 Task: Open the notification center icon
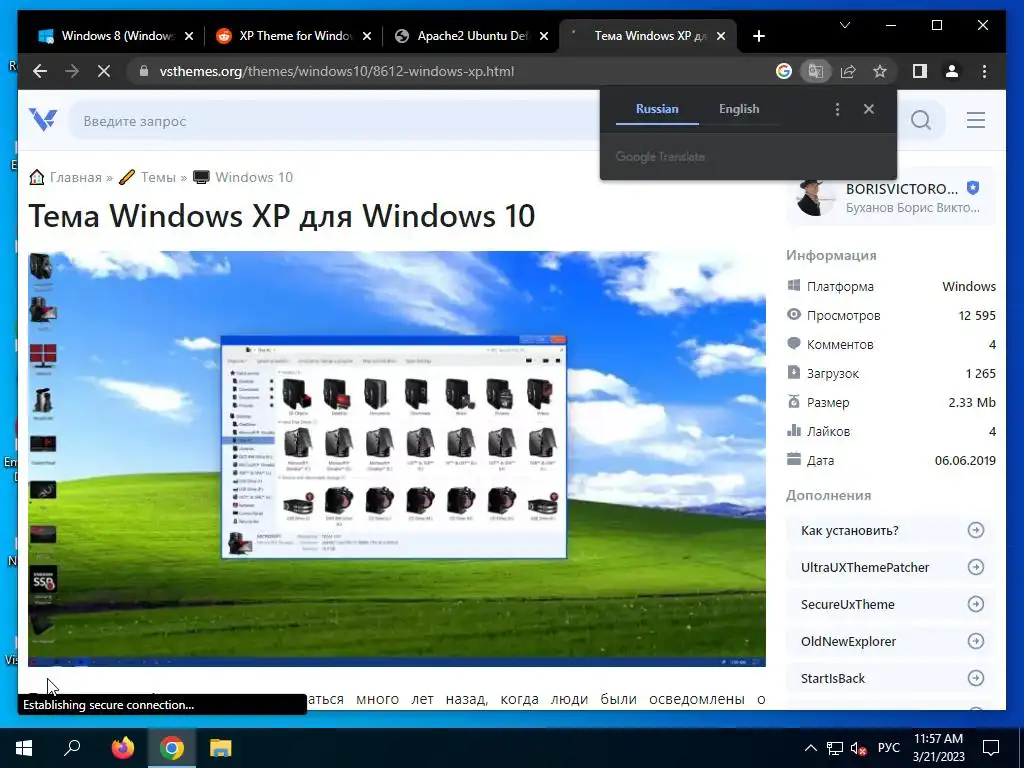pyautogui.click(x=991, y=748)
